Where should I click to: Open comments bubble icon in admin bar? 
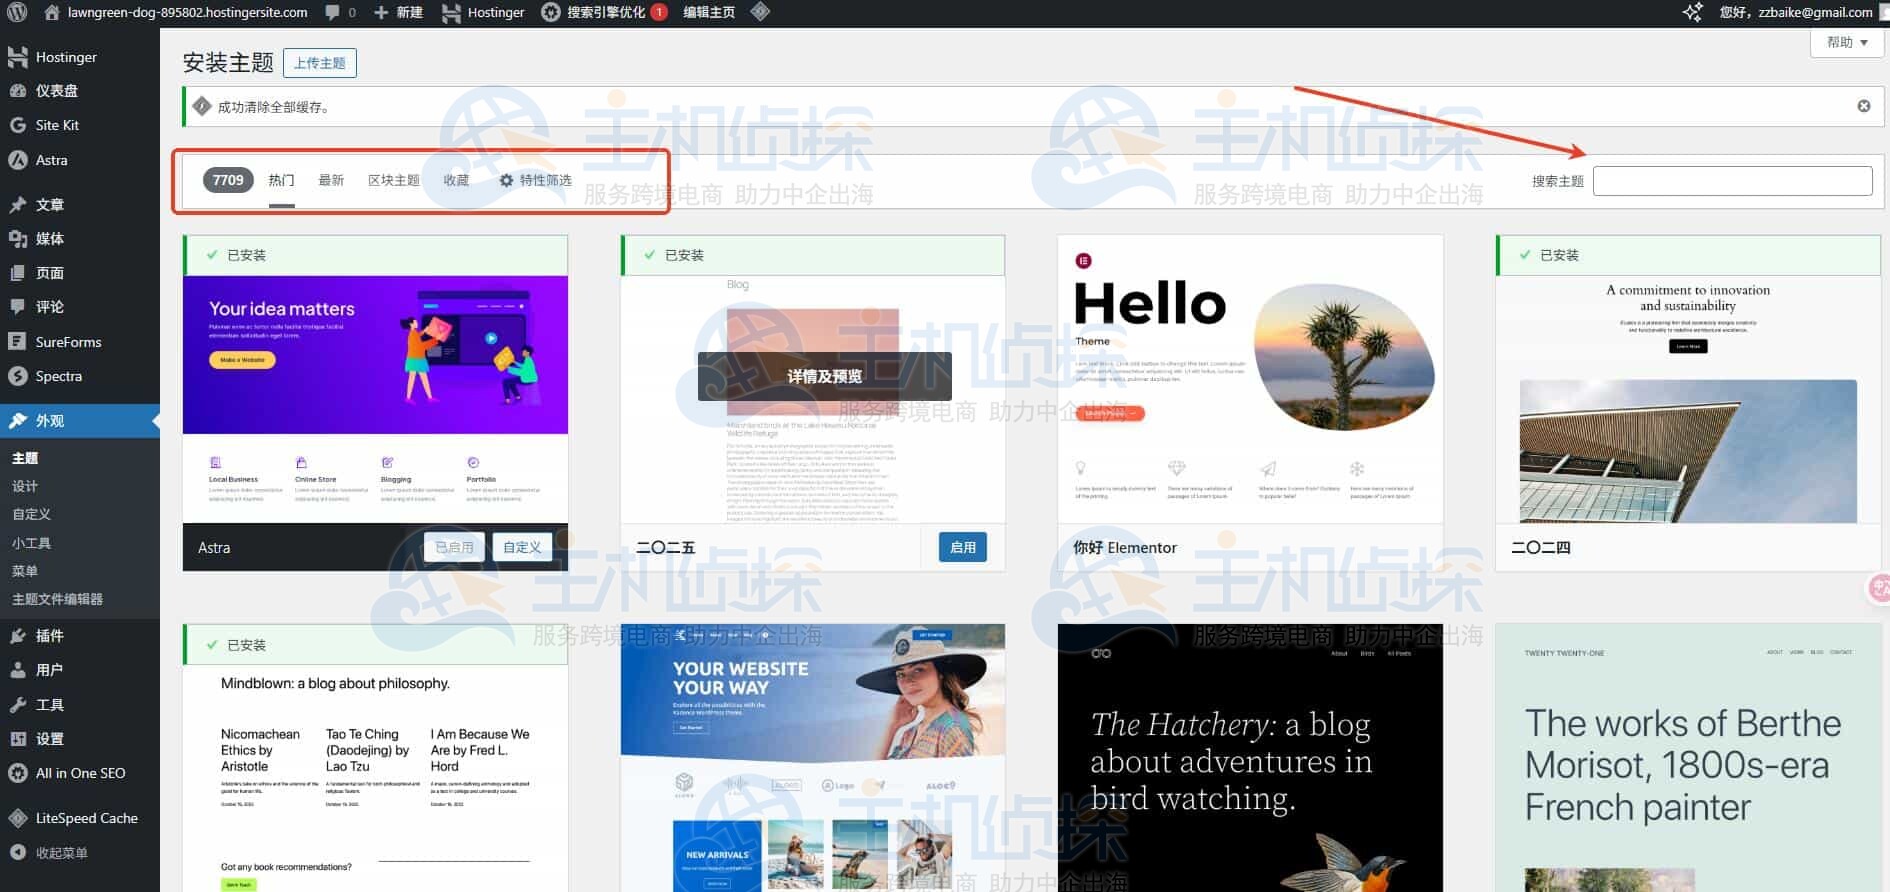click(332, 12)
